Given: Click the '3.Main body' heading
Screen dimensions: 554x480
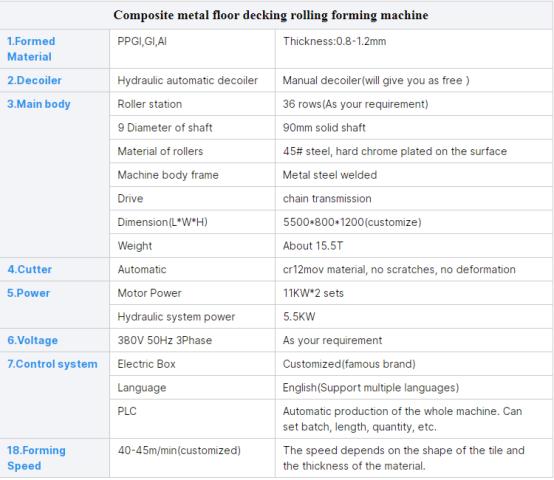Looking at the screenshot, I should pyautogui.click(x=39, y=104).
